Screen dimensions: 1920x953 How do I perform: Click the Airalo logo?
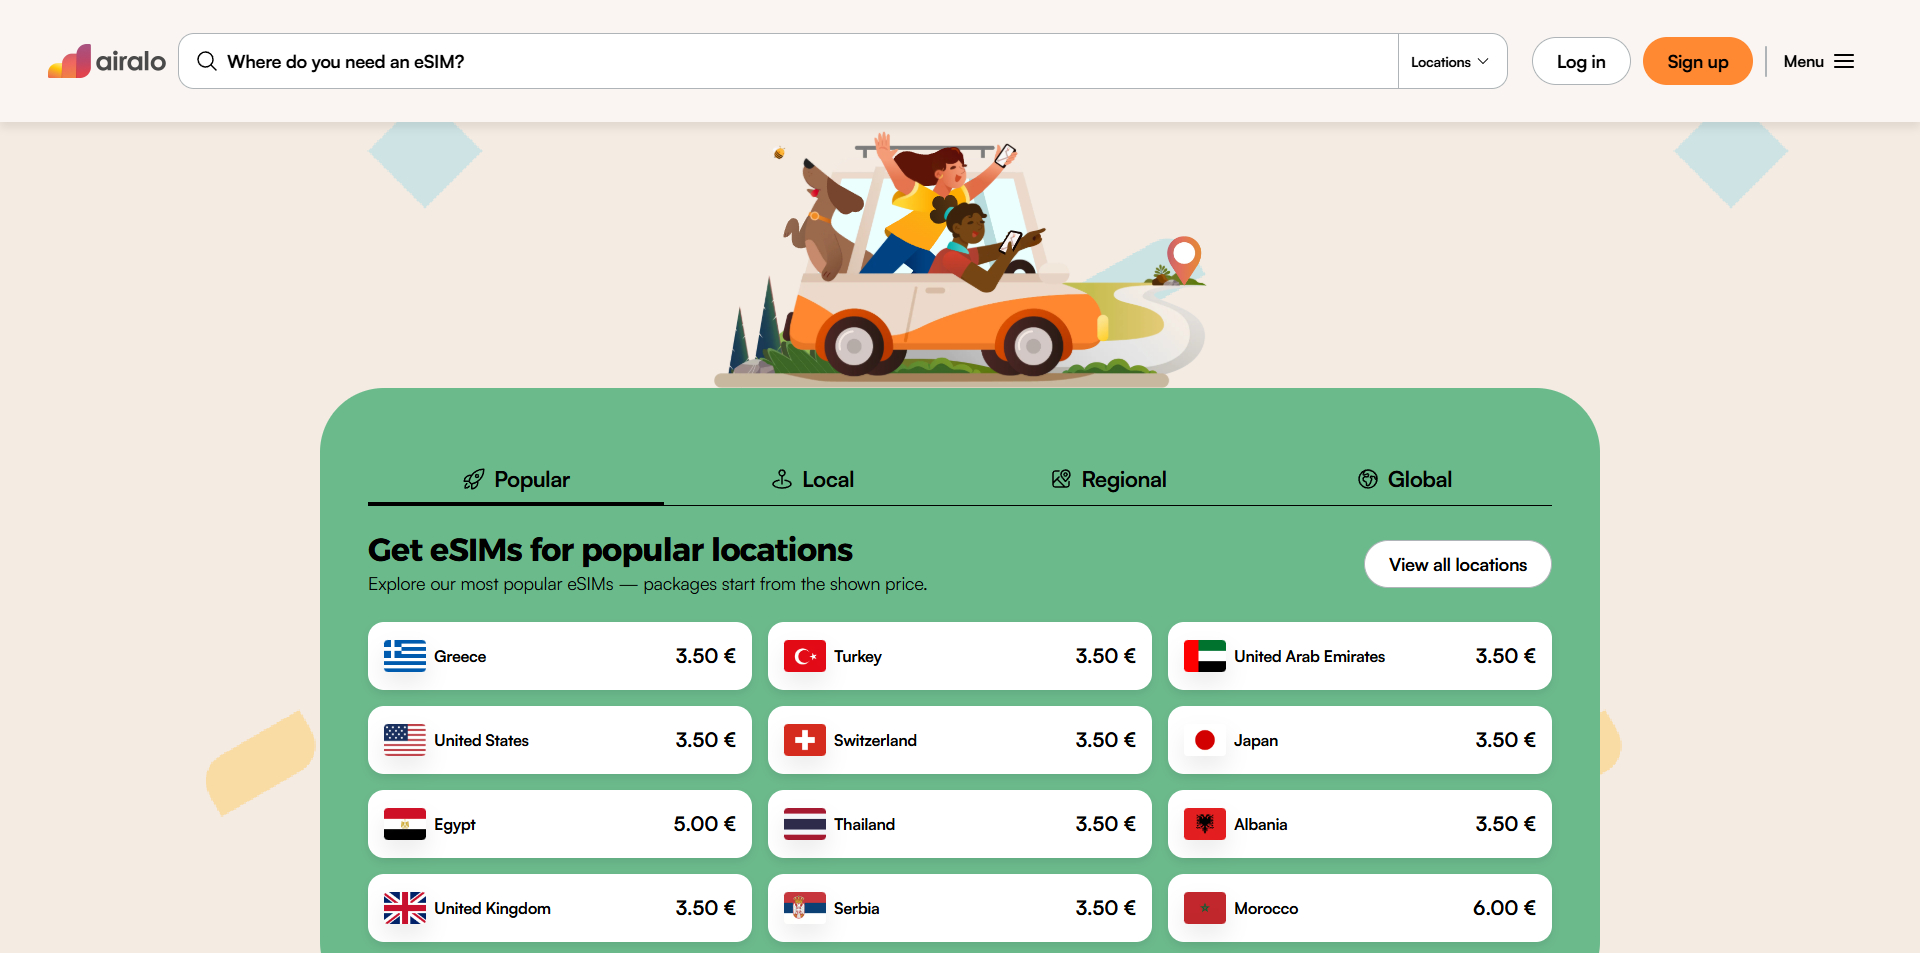tap(107, 61)
